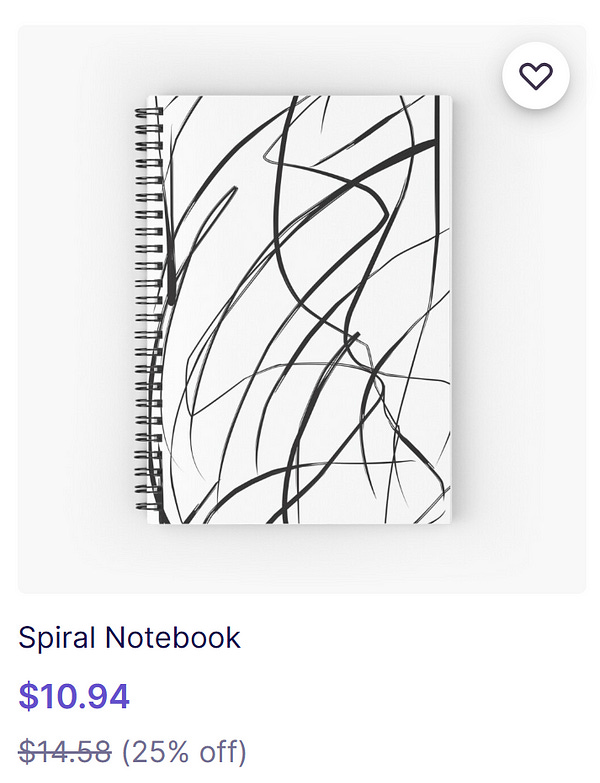Click the $10.94 sale price
This screenshot has height=783, width=600.
[74, 696]
